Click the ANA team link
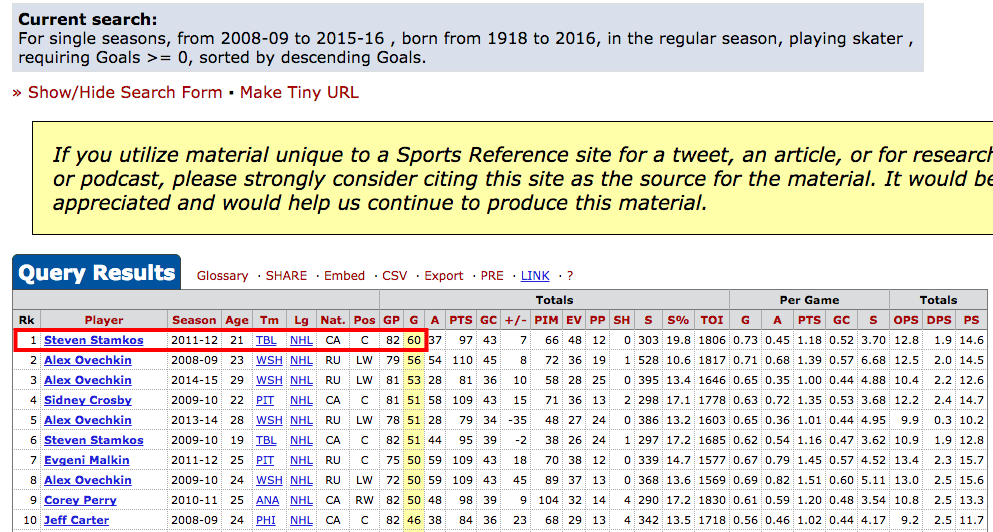 [268, 500]
